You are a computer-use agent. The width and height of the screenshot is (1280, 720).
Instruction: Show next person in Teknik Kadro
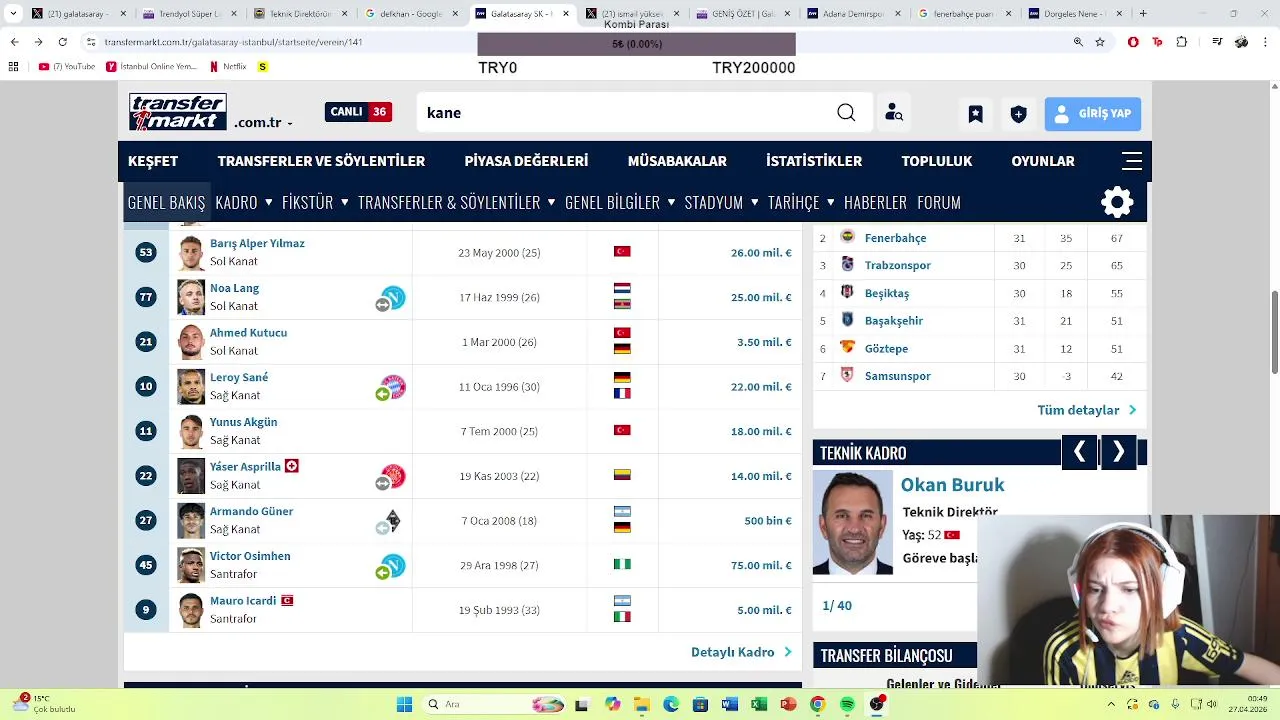(x=1118, y=452)
